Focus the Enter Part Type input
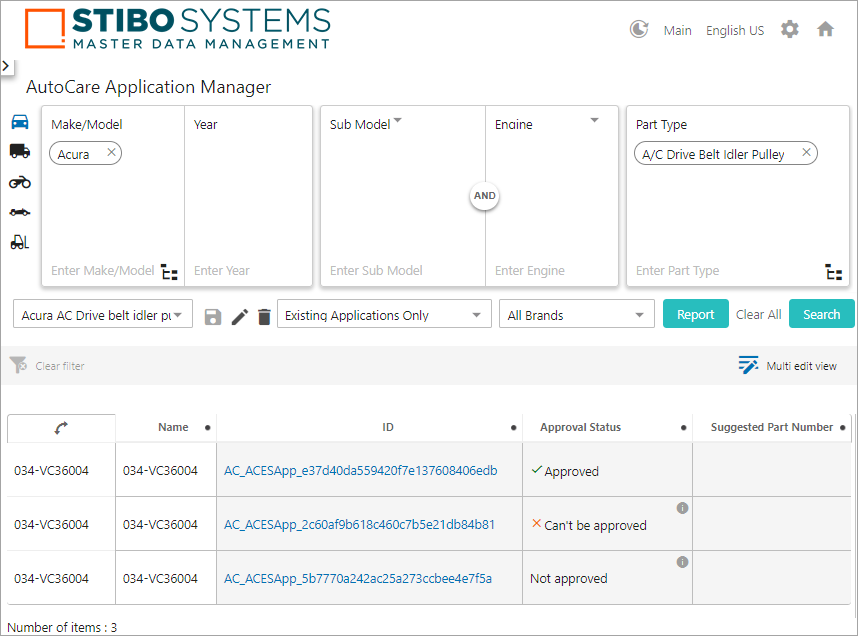The width and height of the screenshot is (858, 636). tap(677, 271)
